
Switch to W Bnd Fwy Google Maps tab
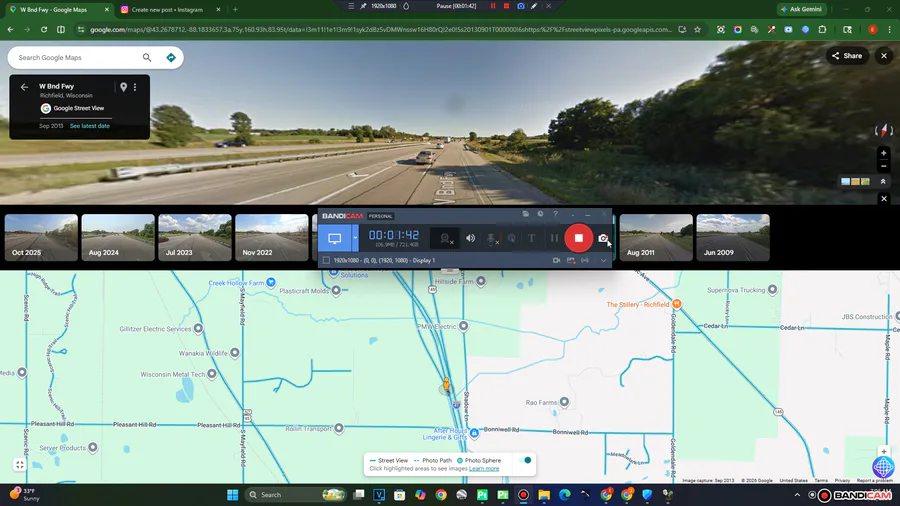[56, 10]
